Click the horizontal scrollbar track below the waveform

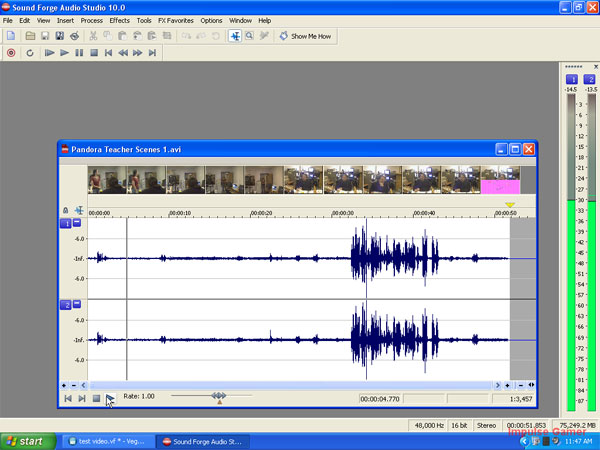coord(291,385)
